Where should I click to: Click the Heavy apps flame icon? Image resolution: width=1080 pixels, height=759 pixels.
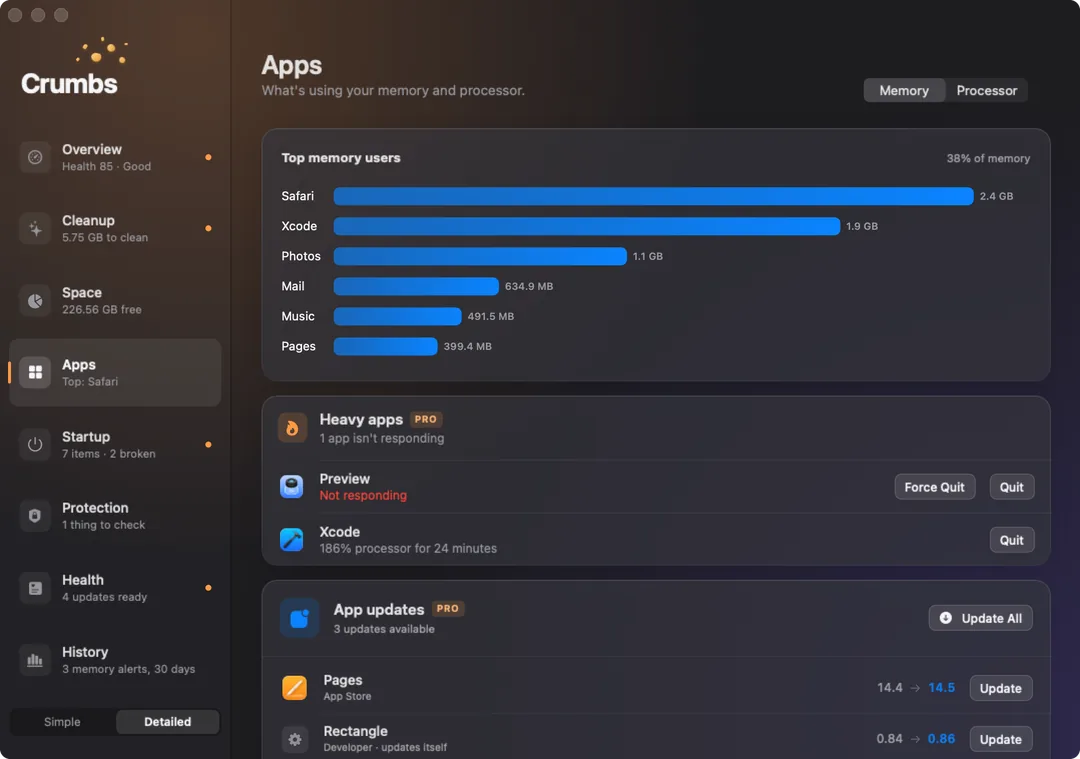[x=292, y=428]
